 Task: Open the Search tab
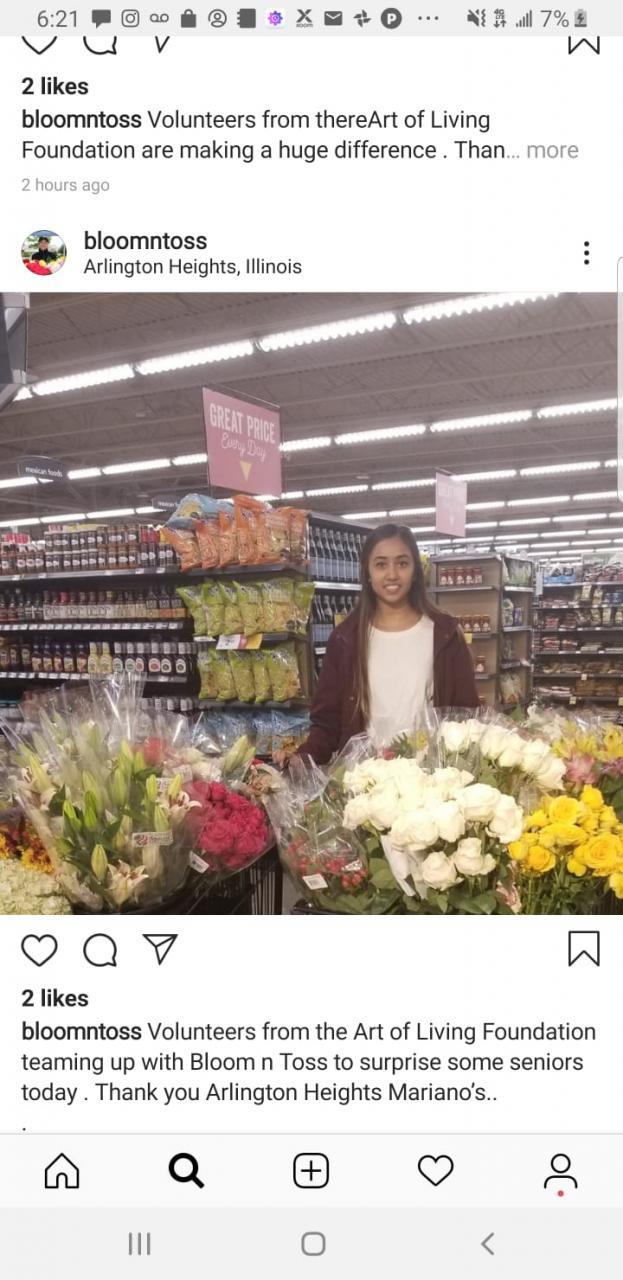click(186, 1170)
